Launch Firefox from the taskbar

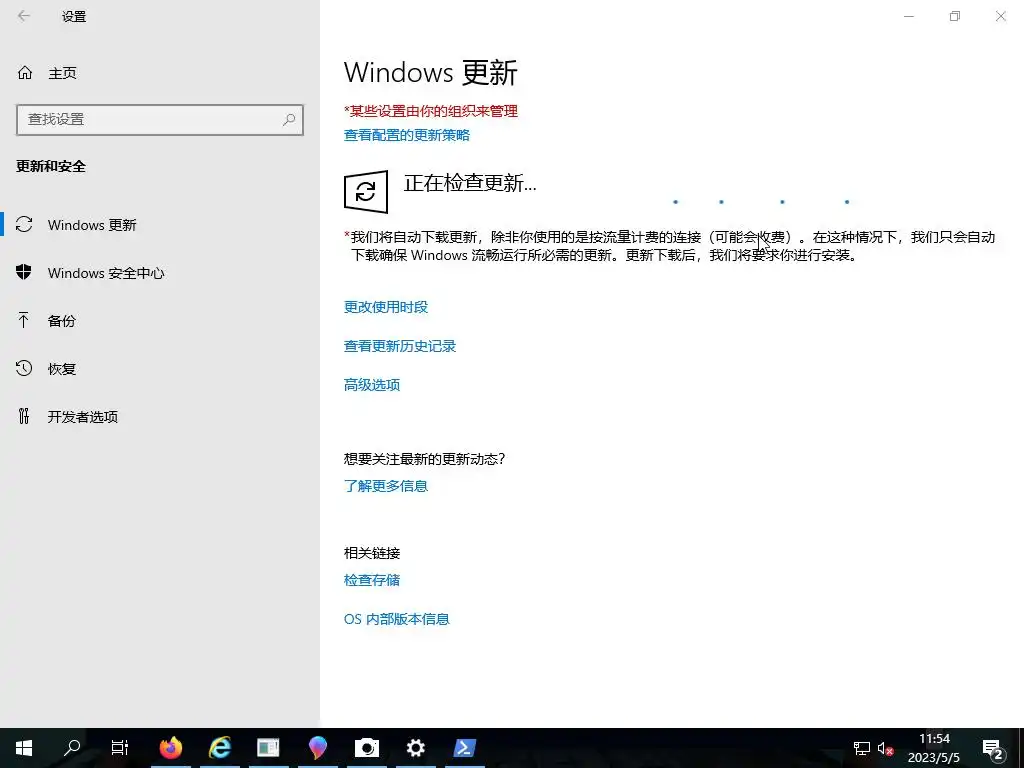tap(171, 748)
